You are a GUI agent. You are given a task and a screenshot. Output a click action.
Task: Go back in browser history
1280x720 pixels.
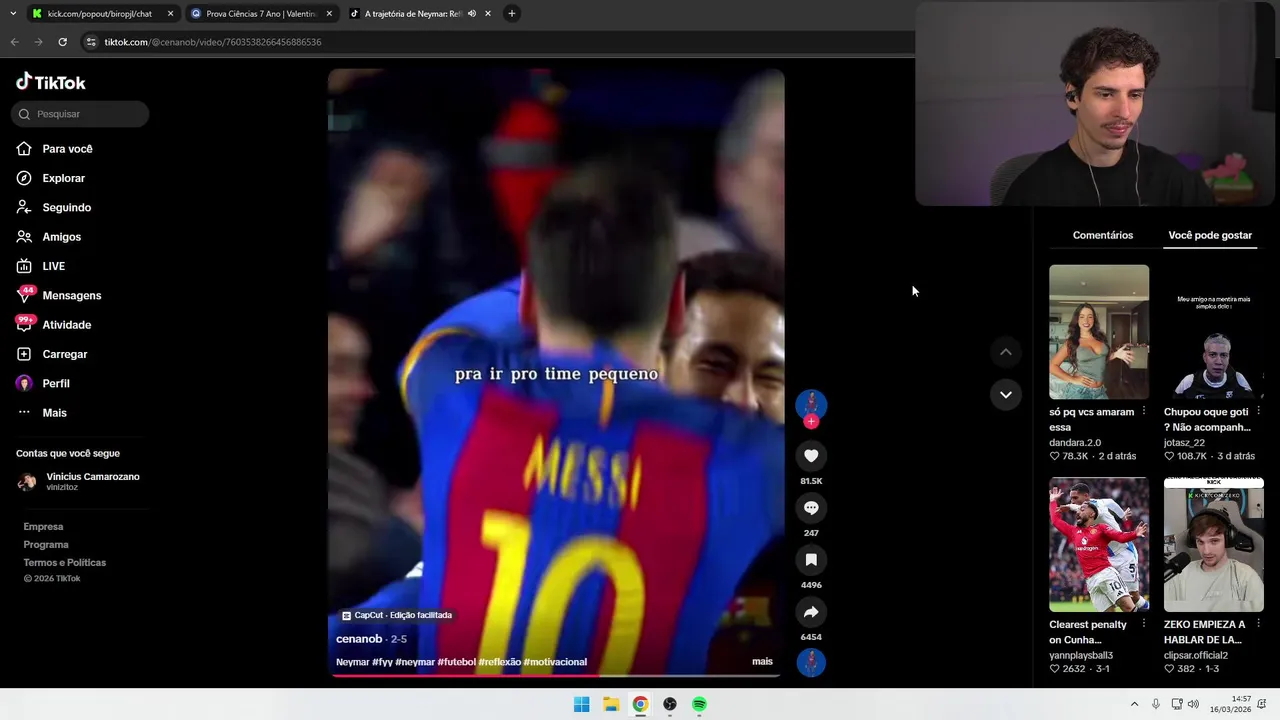tap(14, 42)
